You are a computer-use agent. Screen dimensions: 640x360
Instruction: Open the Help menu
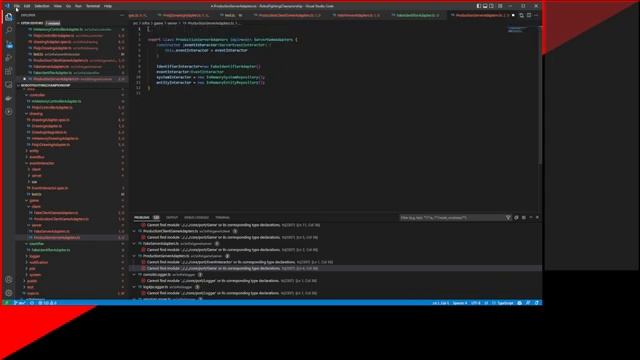click(x=108, y=6)
